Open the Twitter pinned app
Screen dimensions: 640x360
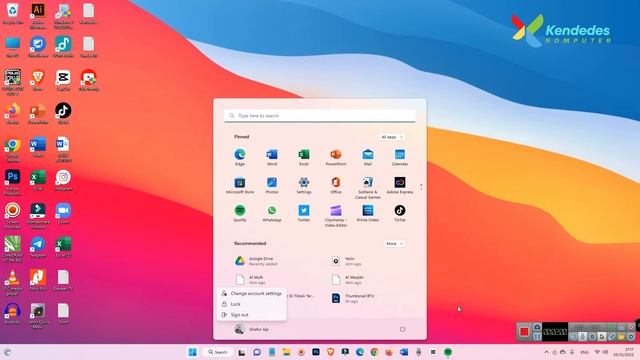coord(304,213)
